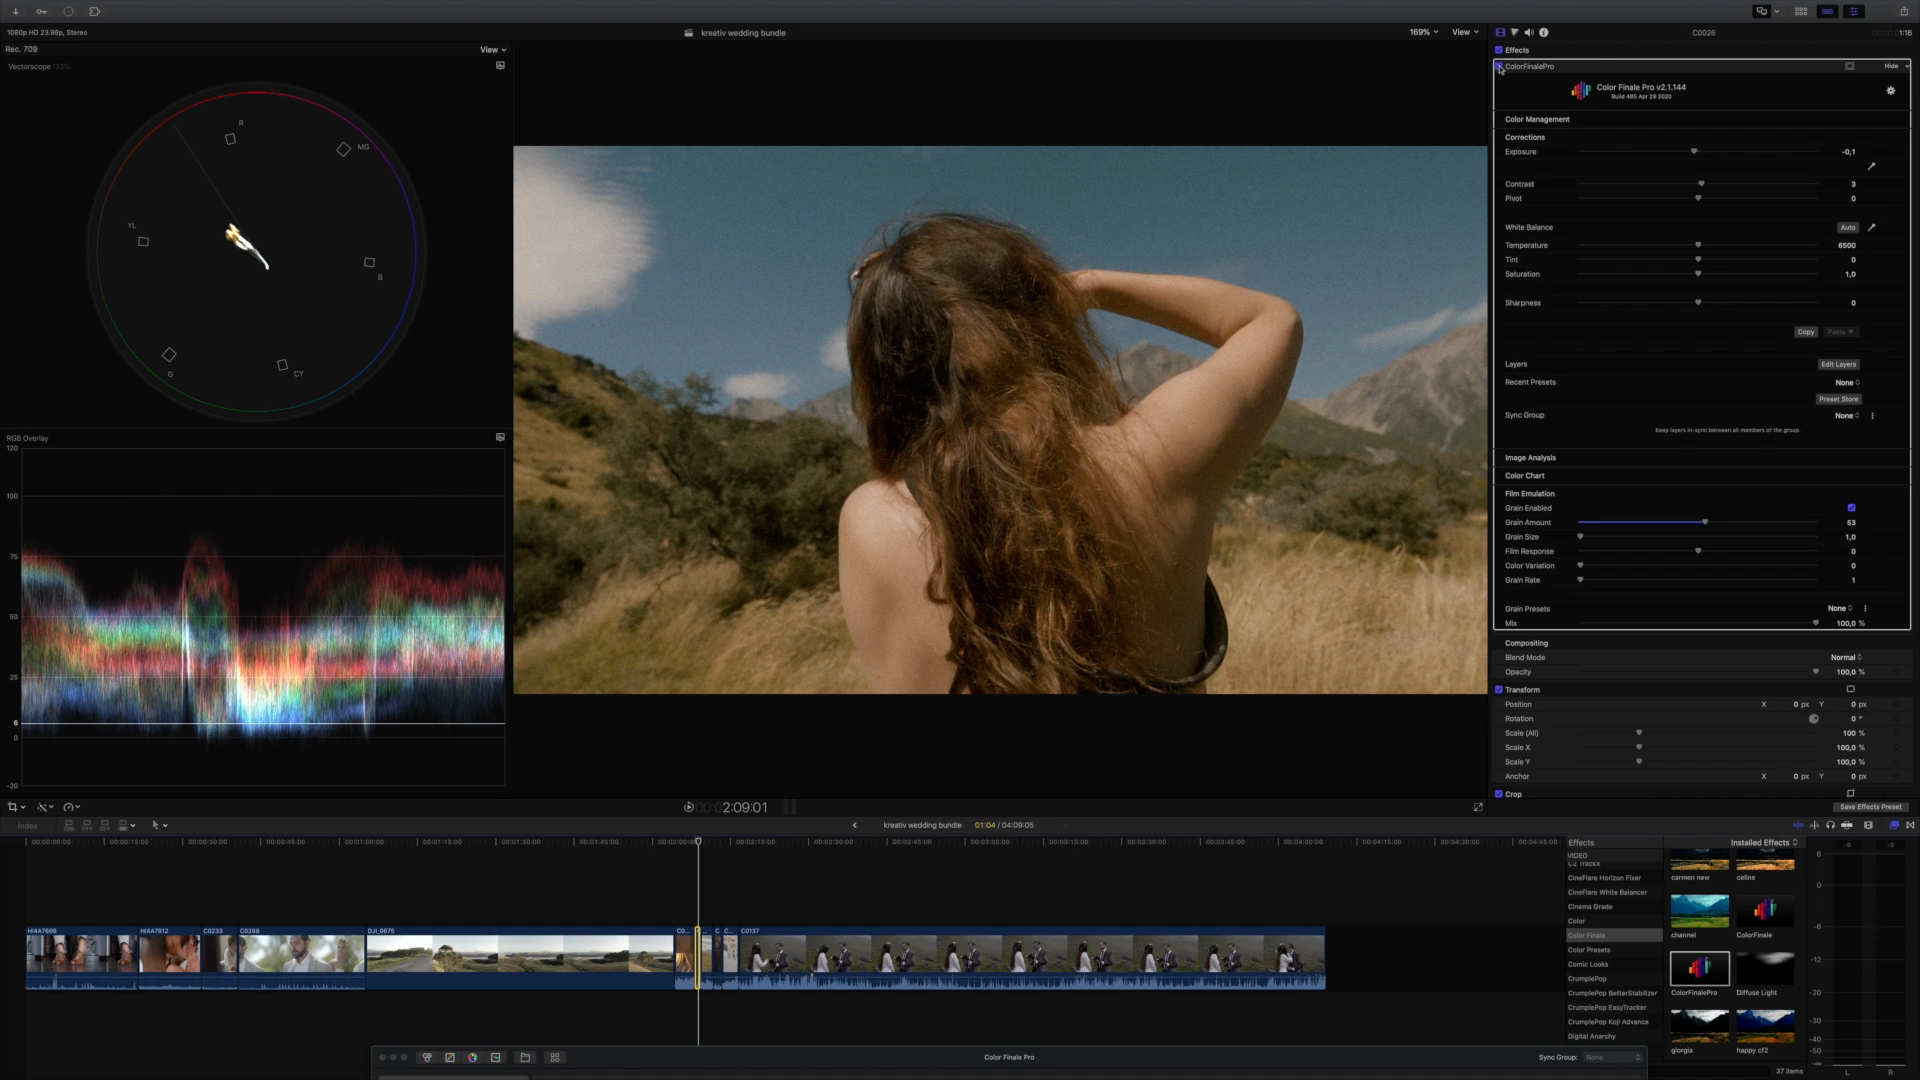Open vectorscope settings icon
The width and height of the screenshot is (1920, 1080).
pyautogui.click(x=500, y=66)
